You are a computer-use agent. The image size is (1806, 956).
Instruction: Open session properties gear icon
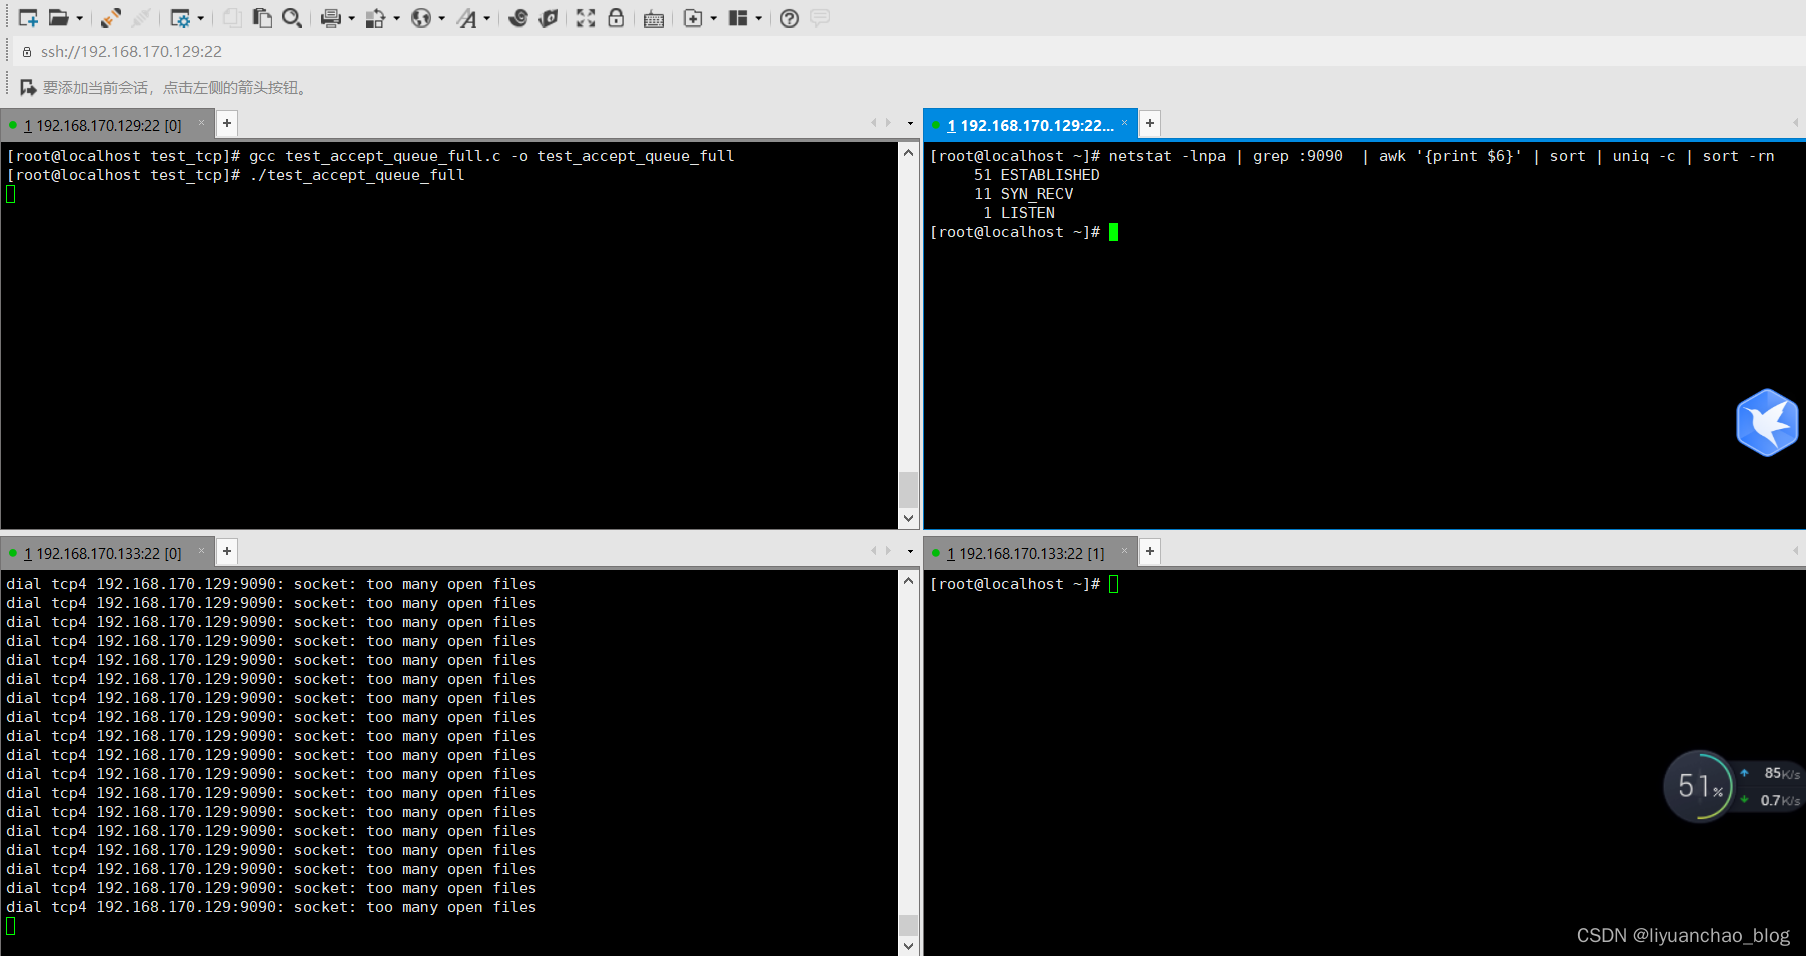pyautogui.click(x=180, y=18)
